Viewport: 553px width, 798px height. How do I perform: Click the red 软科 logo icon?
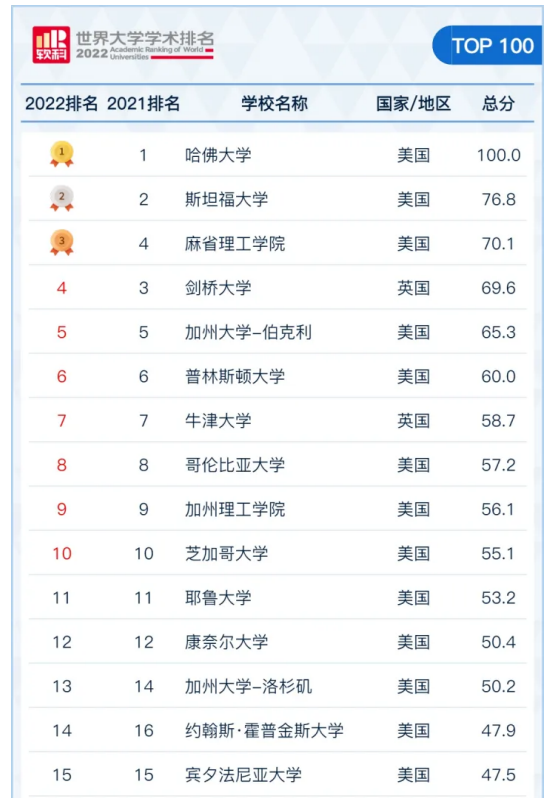(51, 45)
